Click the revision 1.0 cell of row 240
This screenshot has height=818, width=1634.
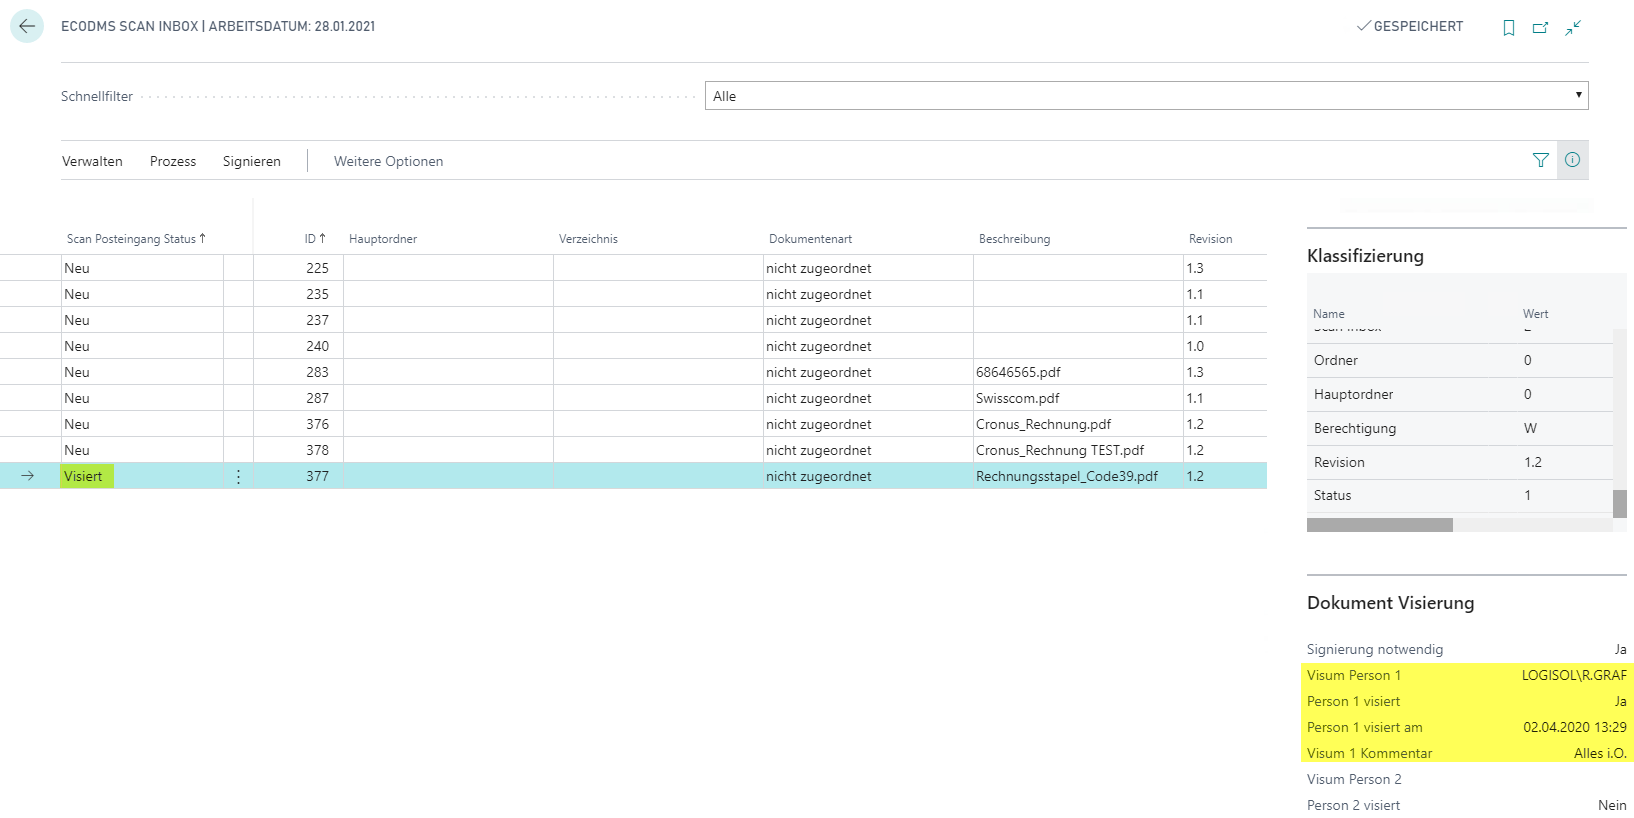[x=1225, y=346]
